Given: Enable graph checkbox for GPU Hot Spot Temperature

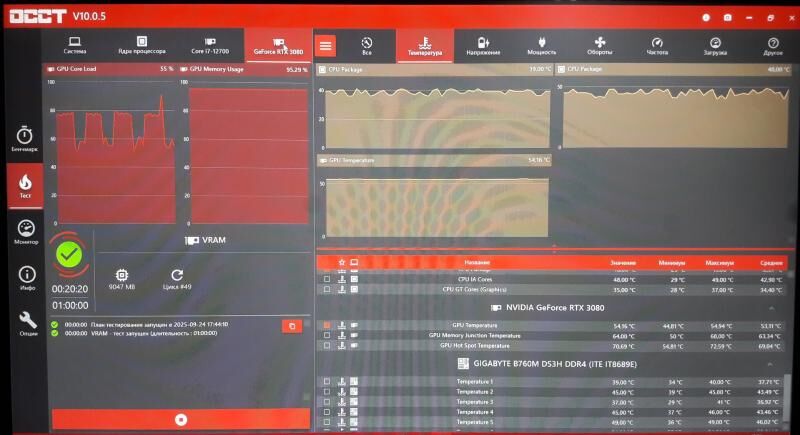Looking at the screenshot, I should tap(327, 346).
